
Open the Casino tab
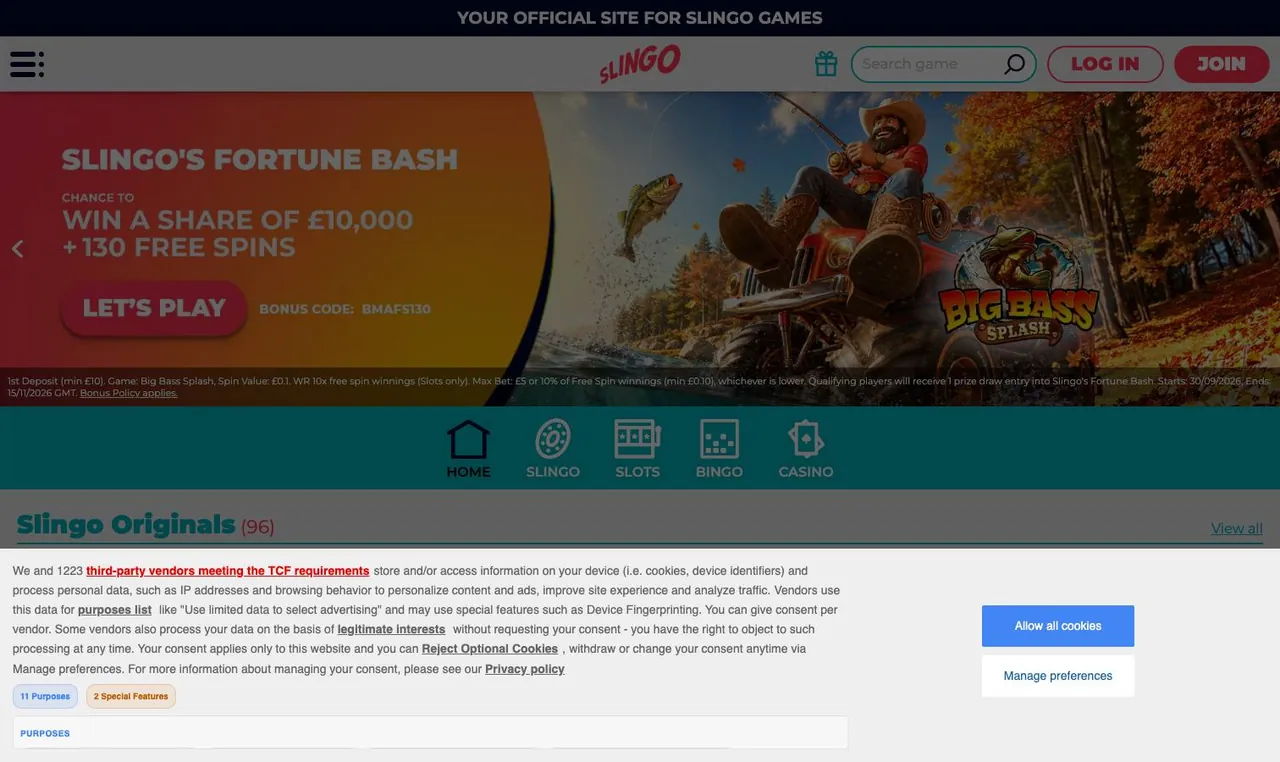tap(806, 449)
